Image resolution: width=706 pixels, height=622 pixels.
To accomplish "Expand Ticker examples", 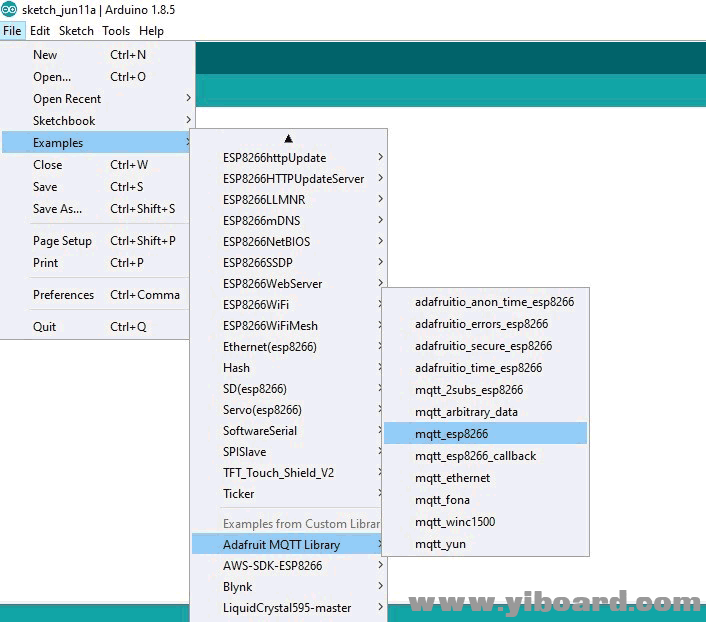I will pyautogui.click(x=287, y=494).
